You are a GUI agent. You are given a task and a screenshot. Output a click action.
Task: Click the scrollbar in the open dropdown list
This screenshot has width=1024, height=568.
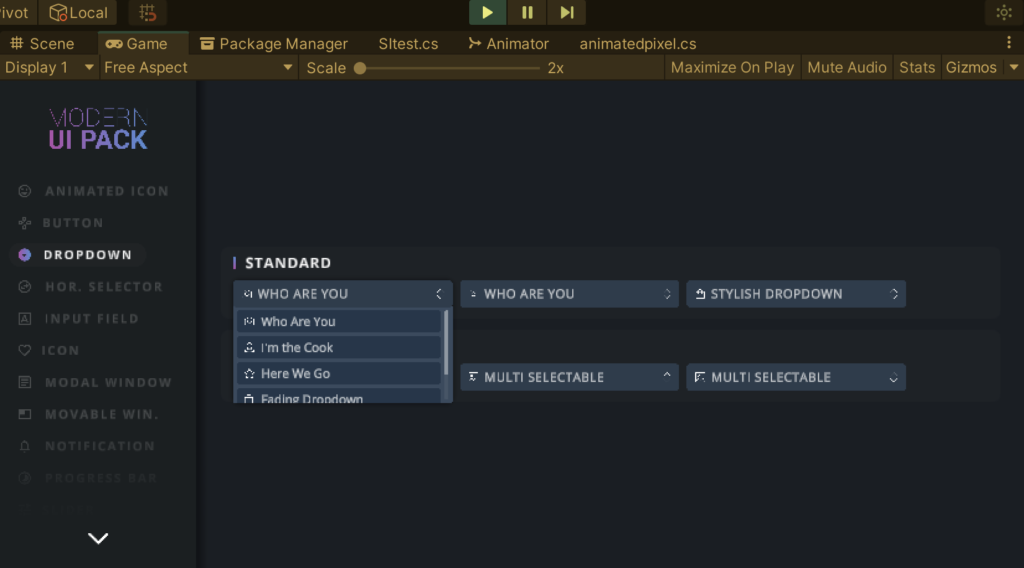pos(446,340)
